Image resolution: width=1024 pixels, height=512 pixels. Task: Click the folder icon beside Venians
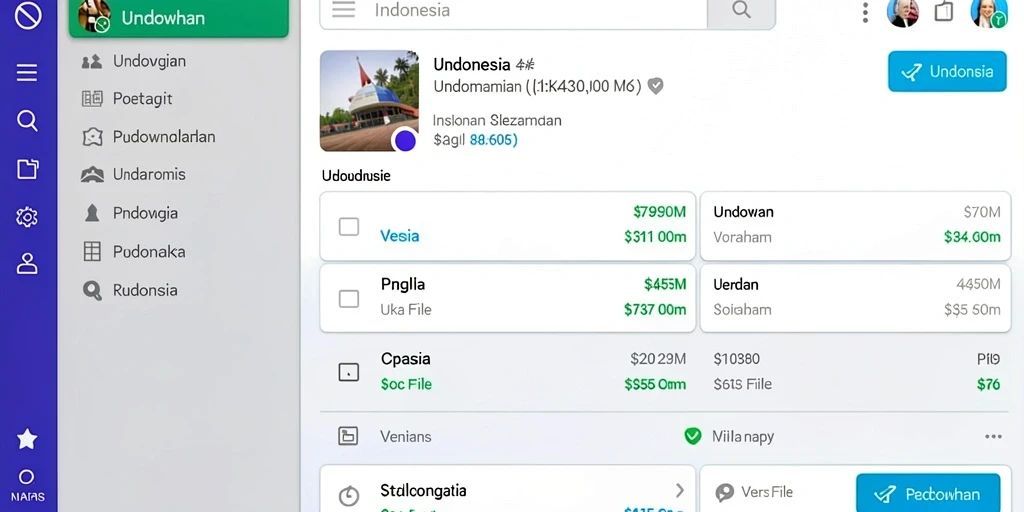click(348, 436)
